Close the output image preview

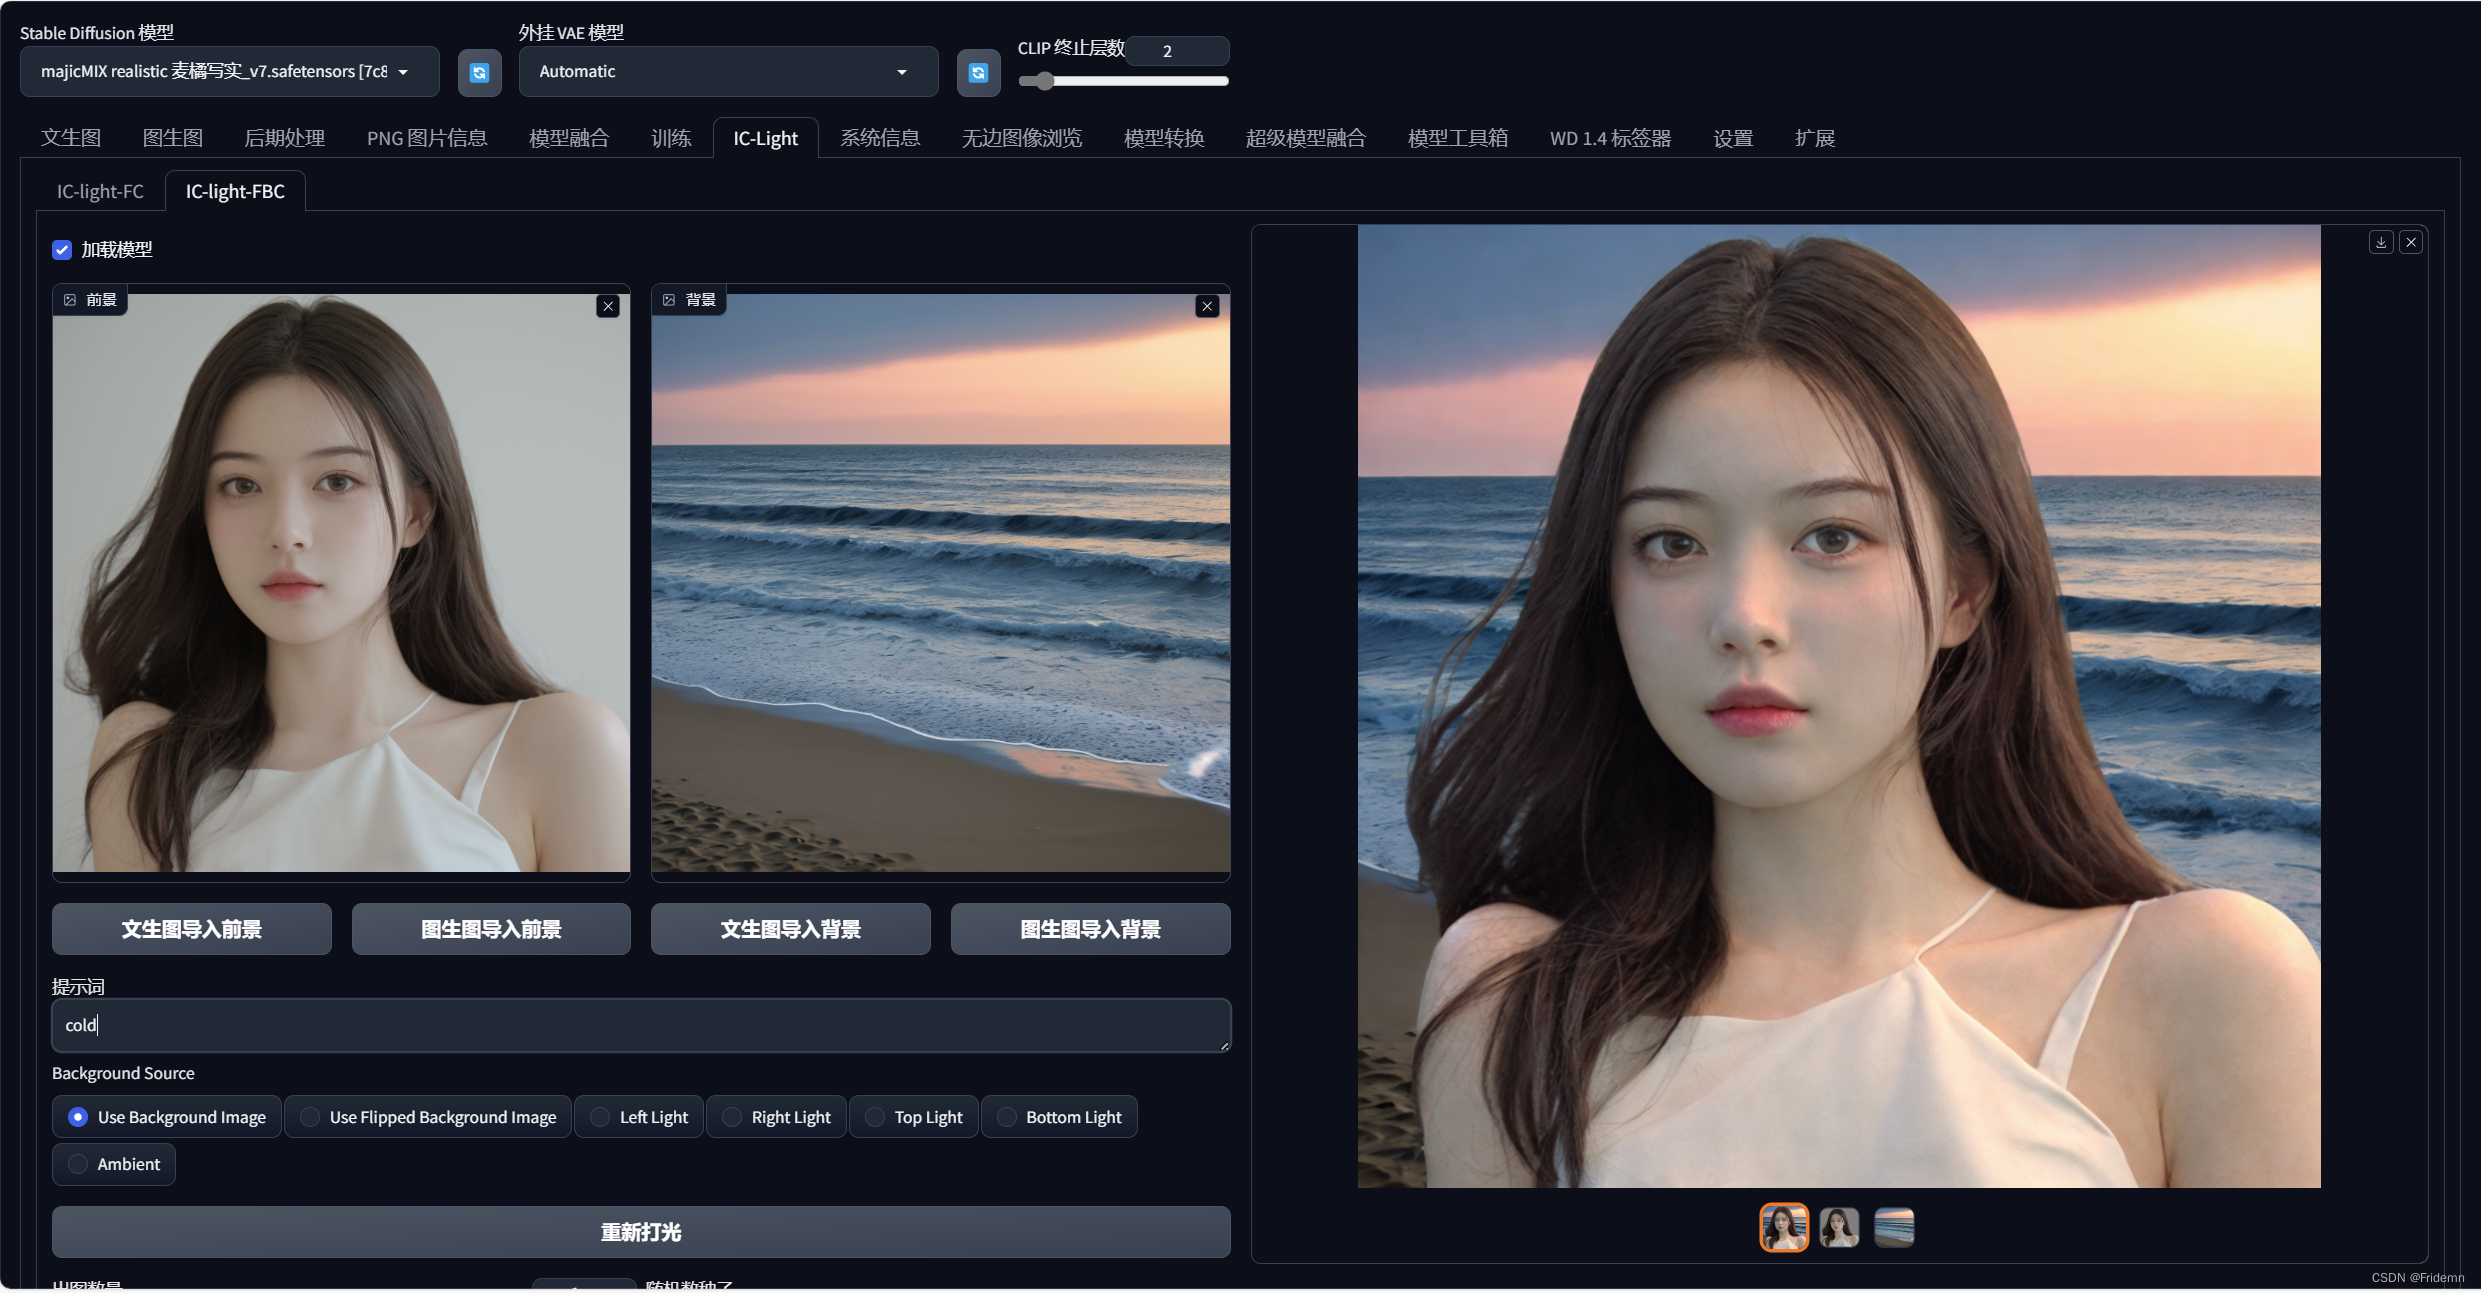coord(2411,242)
